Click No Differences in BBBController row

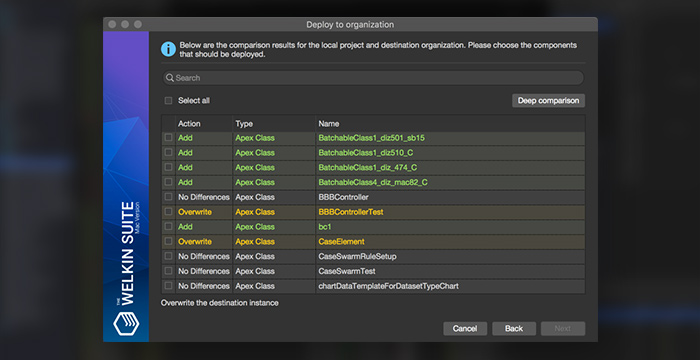[x=204, y=197]
